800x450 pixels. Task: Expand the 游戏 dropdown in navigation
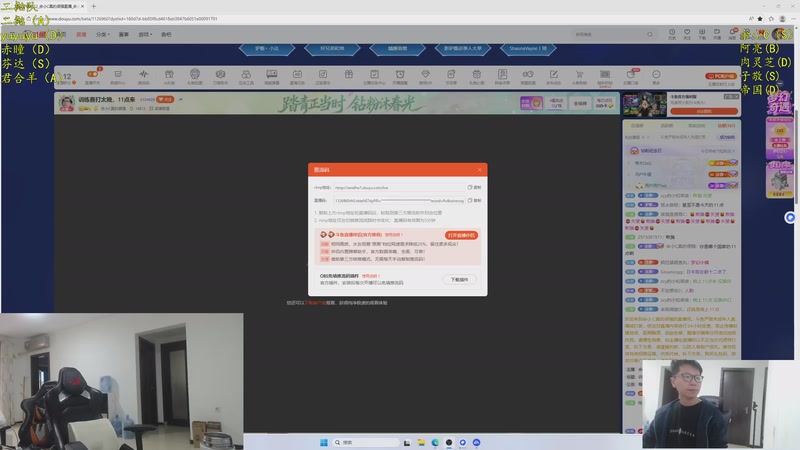(x=145, y=34)
